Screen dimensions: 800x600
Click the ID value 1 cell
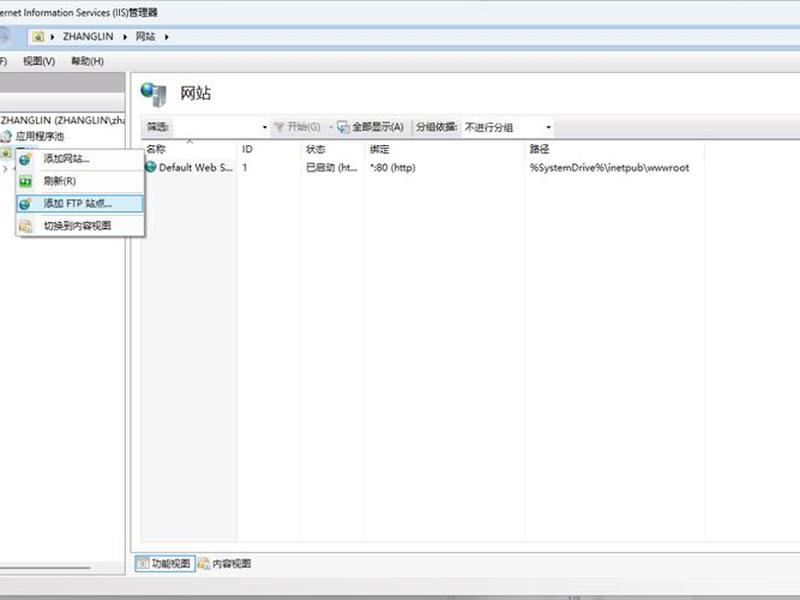[x=245, y=167]
